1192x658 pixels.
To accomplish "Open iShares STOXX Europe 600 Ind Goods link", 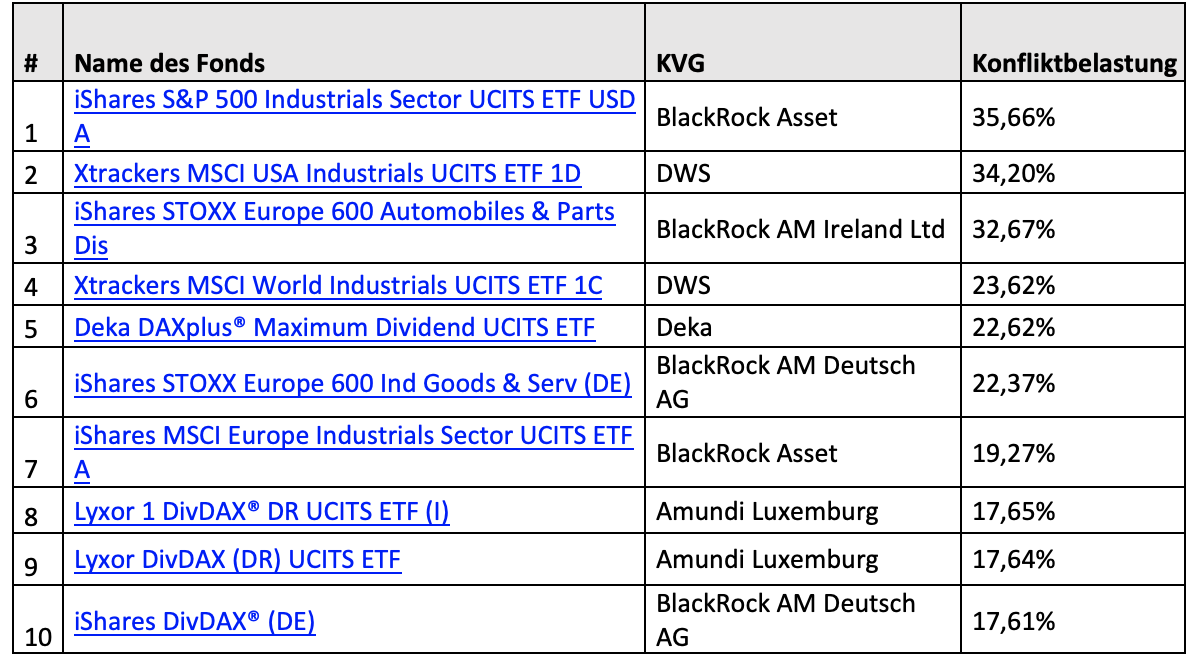I will 353,384.
